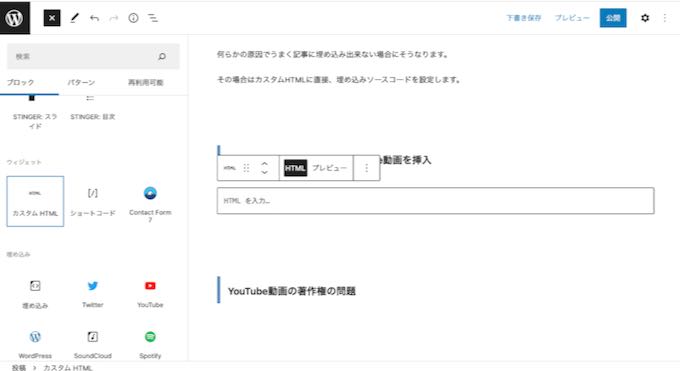The image size is (680, 371).
Task: Save the draft with 下書き保存
Action: pos(523,18)
